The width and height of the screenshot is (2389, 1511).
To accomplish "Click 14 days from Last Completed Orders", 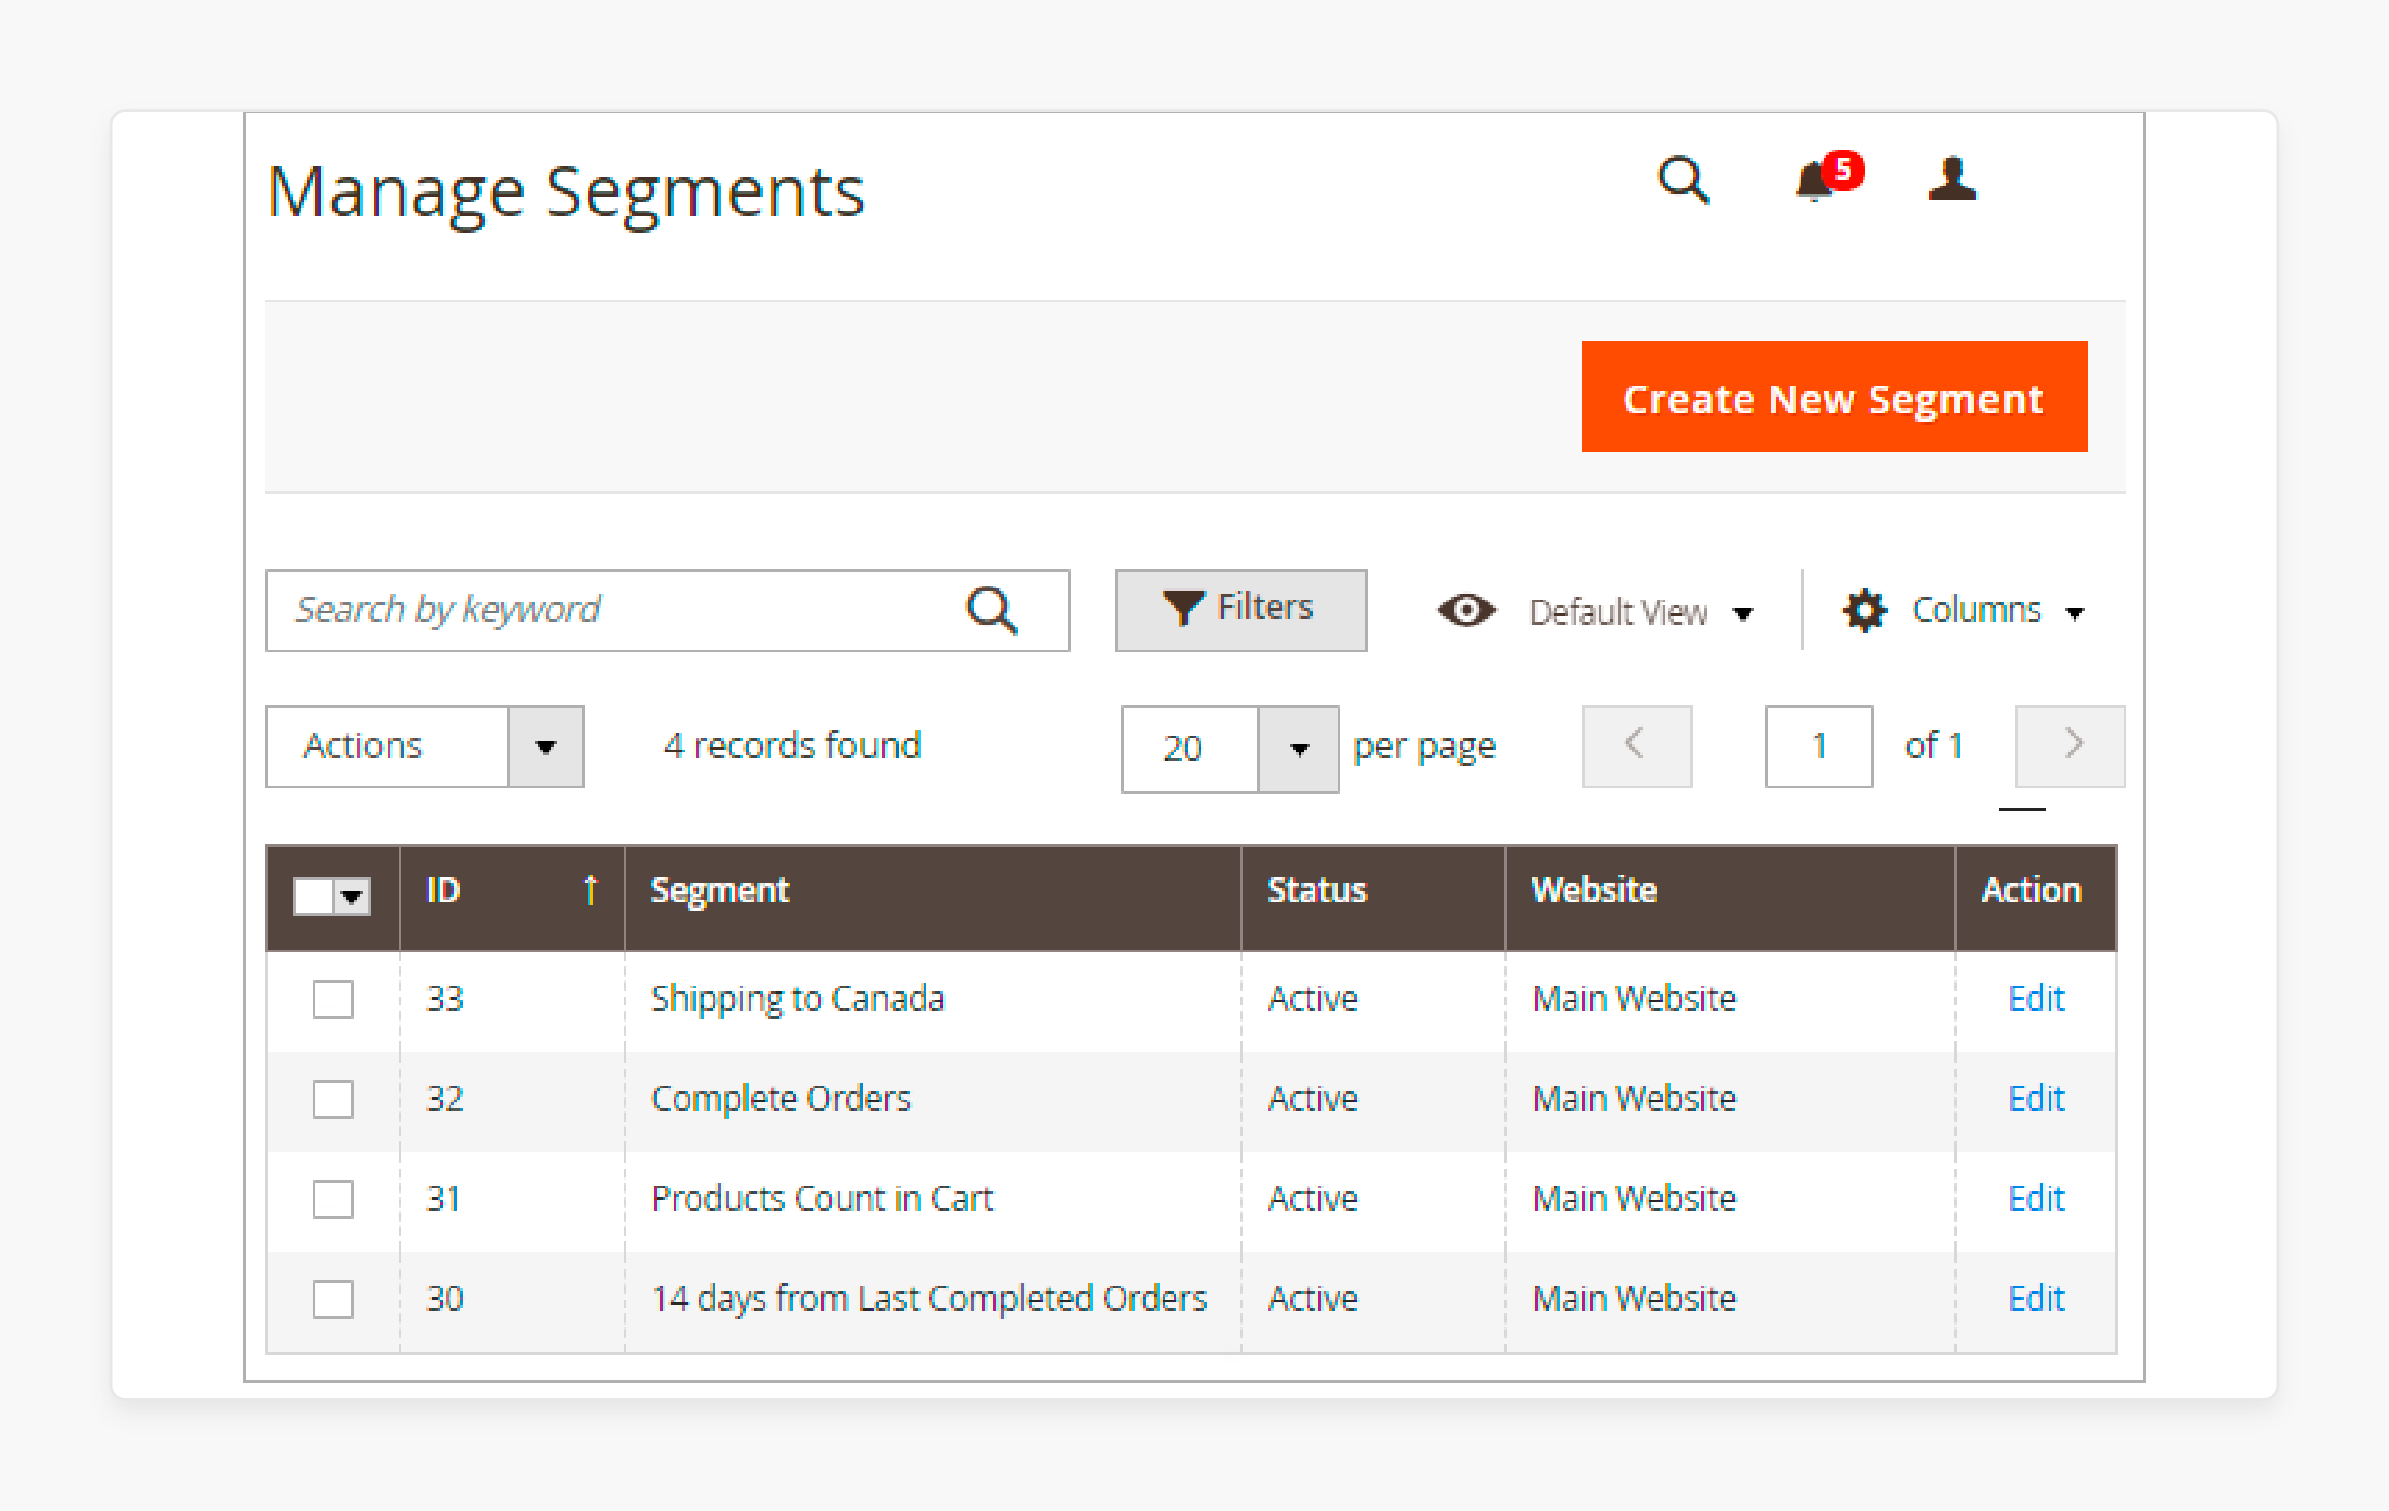I will [929, 1298].
